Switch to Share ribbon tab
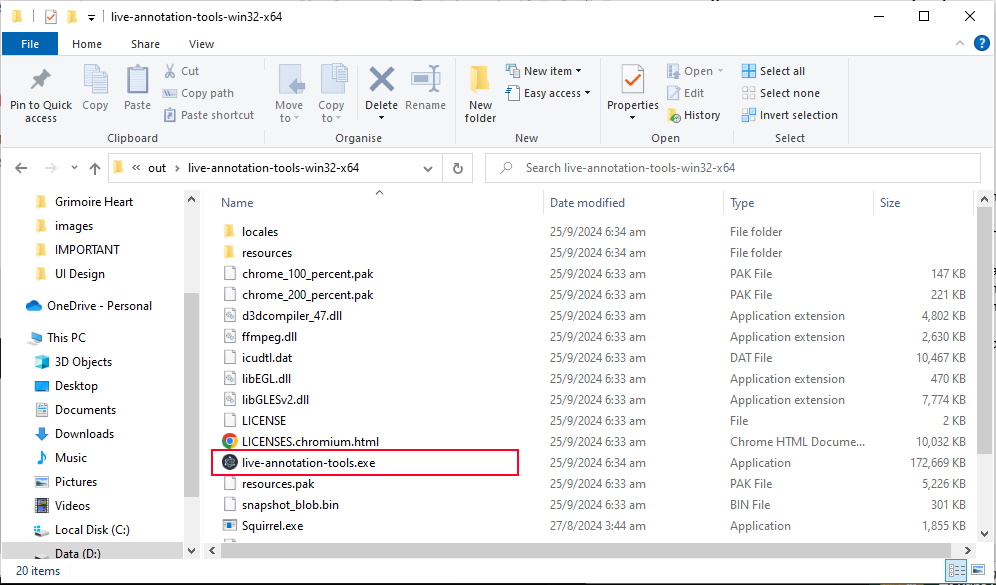 tap(145, 44)
